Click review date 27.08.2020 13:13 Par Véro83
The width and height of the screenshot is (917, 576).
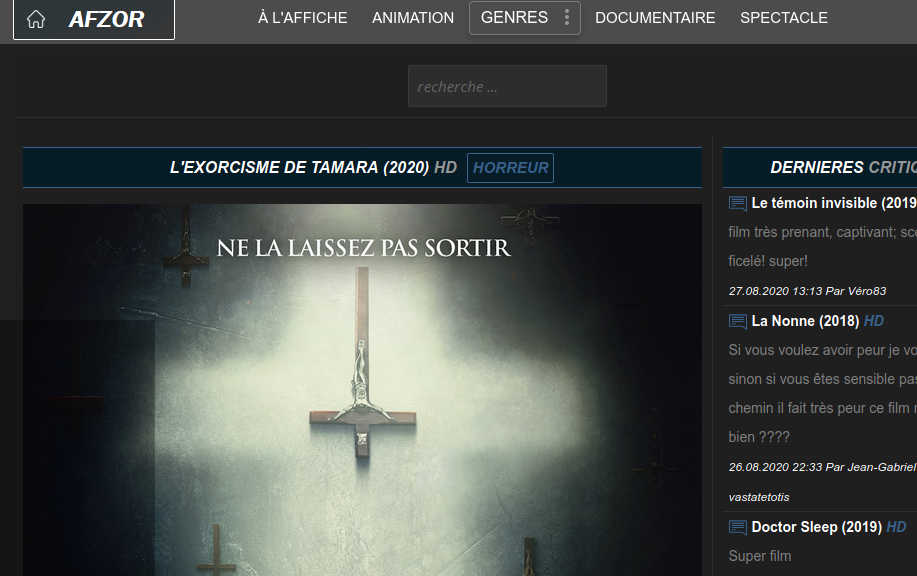(807, 291)
